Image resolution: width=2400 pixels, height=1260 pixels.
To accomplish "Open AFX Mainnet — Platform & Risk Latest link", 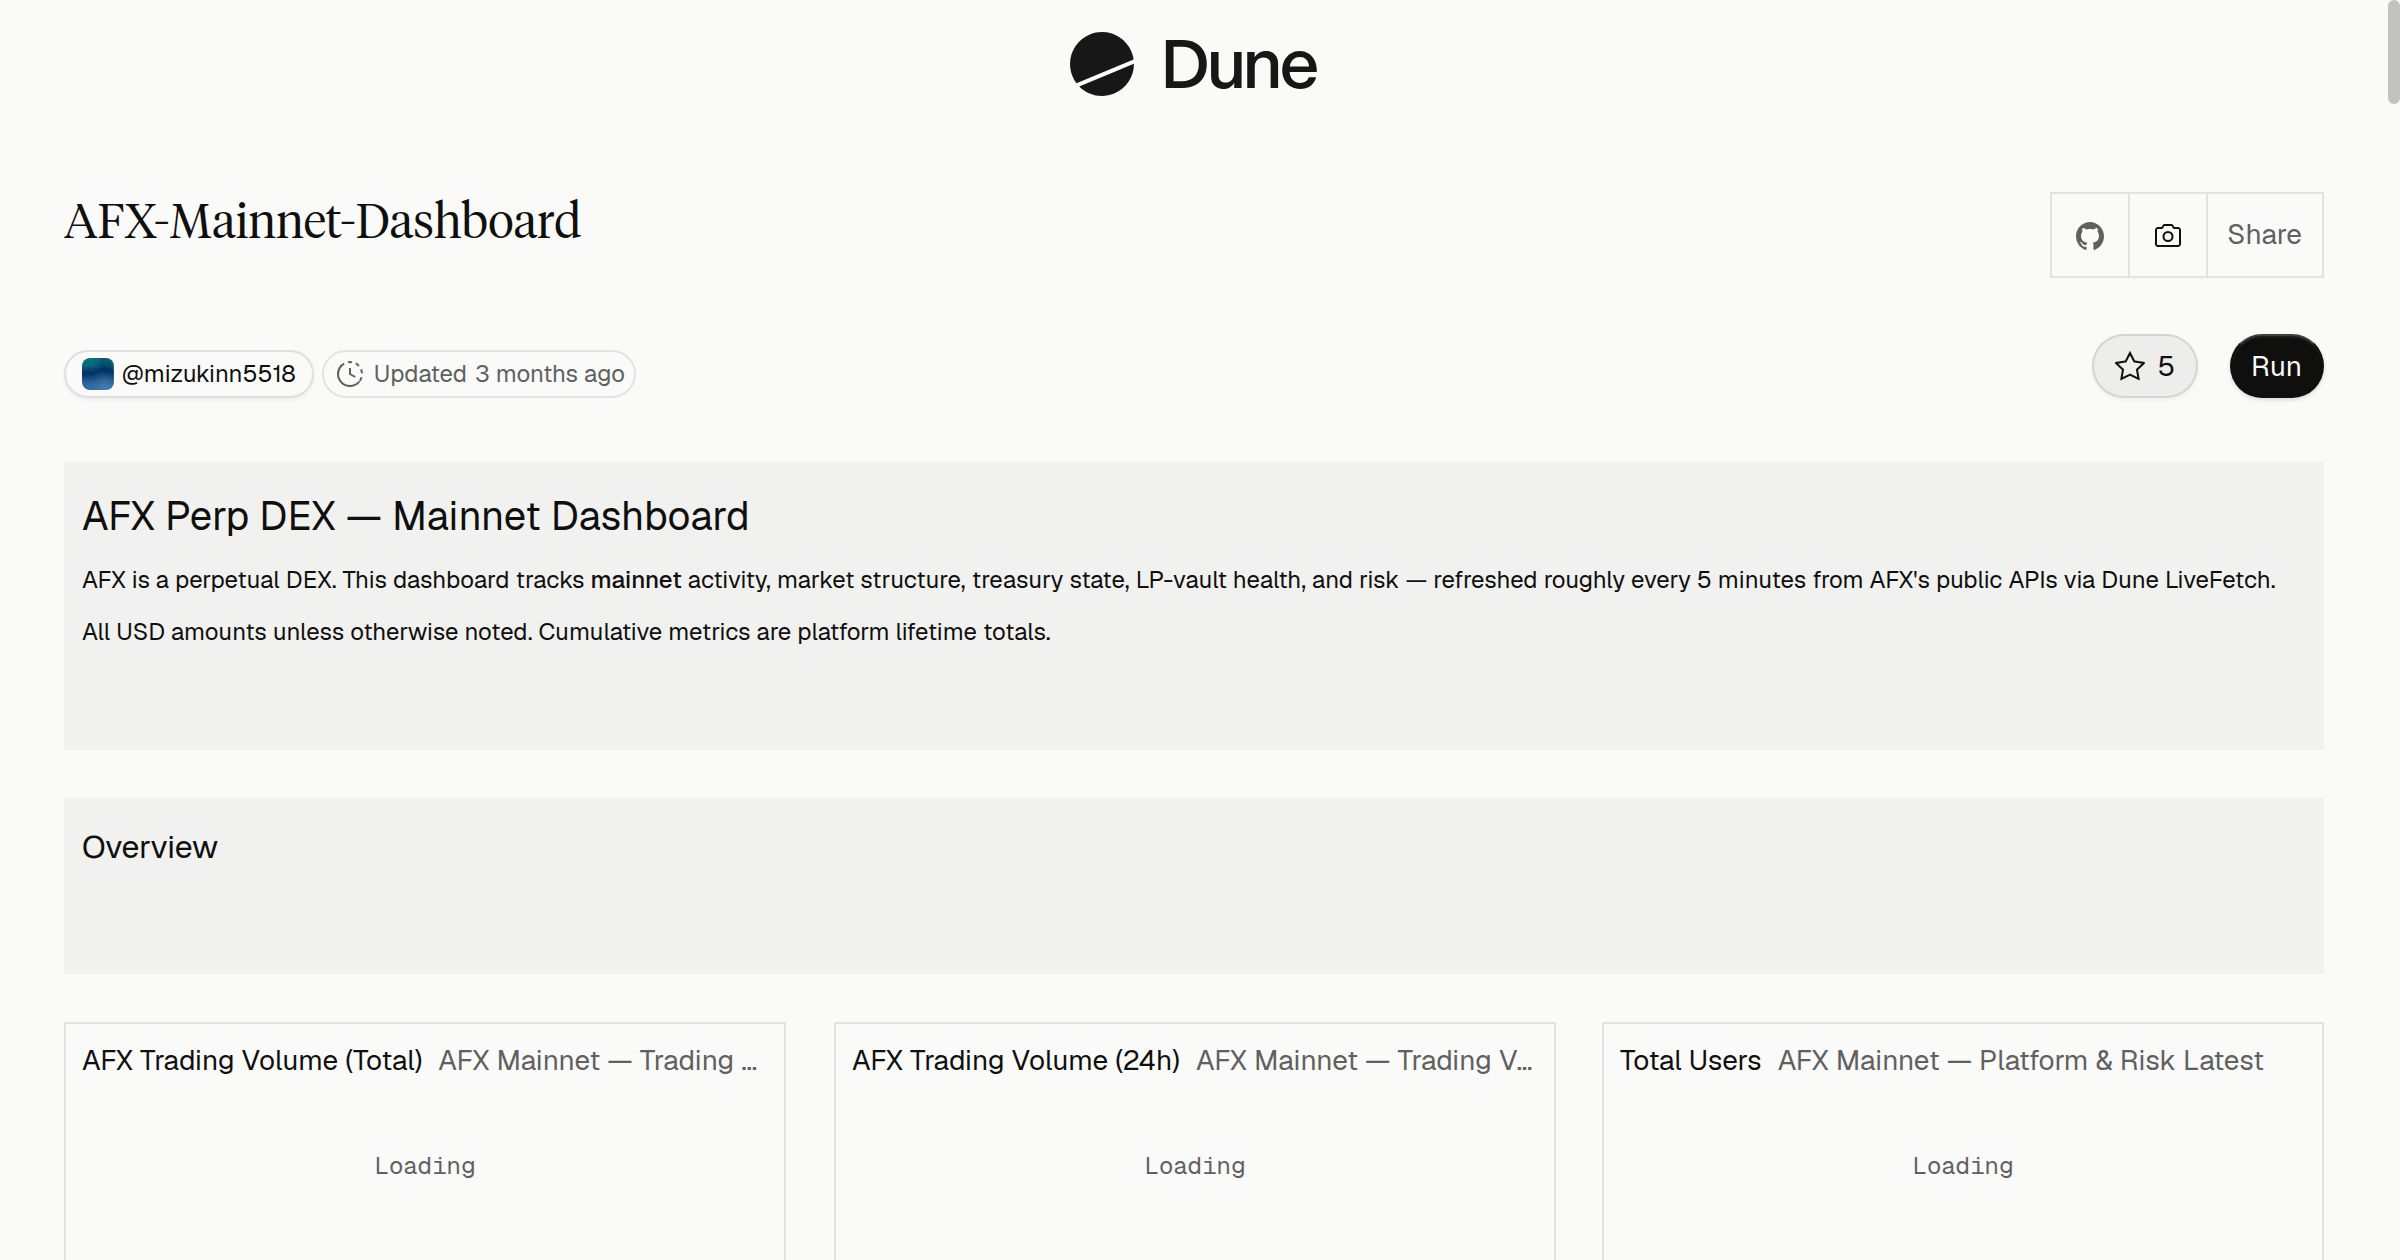I will pyautogui.click(x=2020, y=1060).
